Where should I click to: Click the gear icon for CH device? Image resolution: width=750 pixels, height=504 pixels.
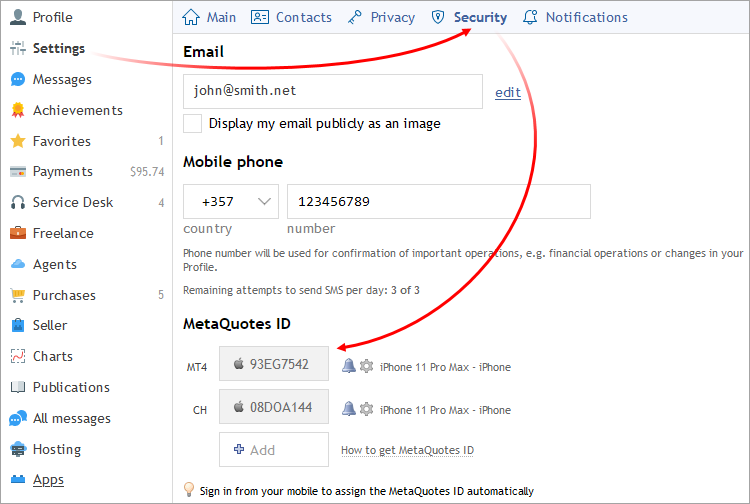pyautogui.click(x=366, y=409)
